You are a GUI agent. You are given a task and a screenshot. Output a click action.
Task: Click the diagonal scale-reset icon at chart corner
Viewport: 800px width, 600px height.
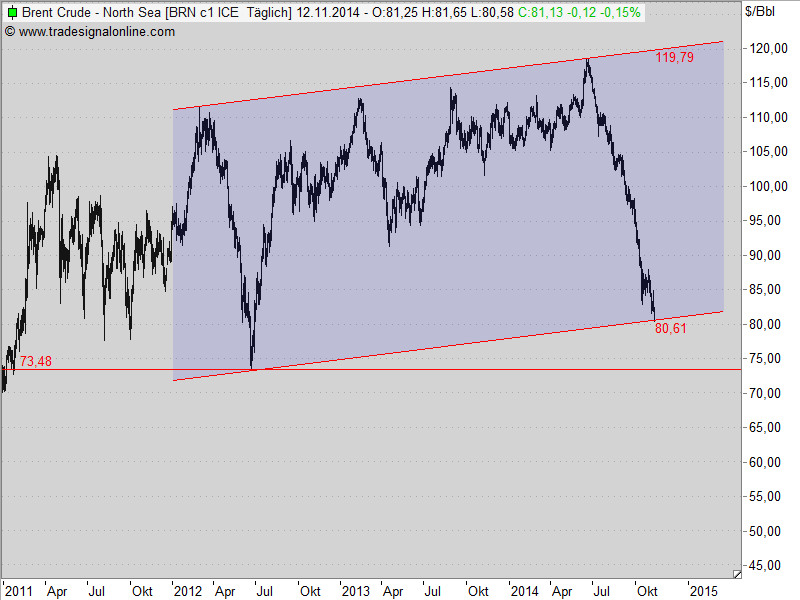(x=738, y=573)
